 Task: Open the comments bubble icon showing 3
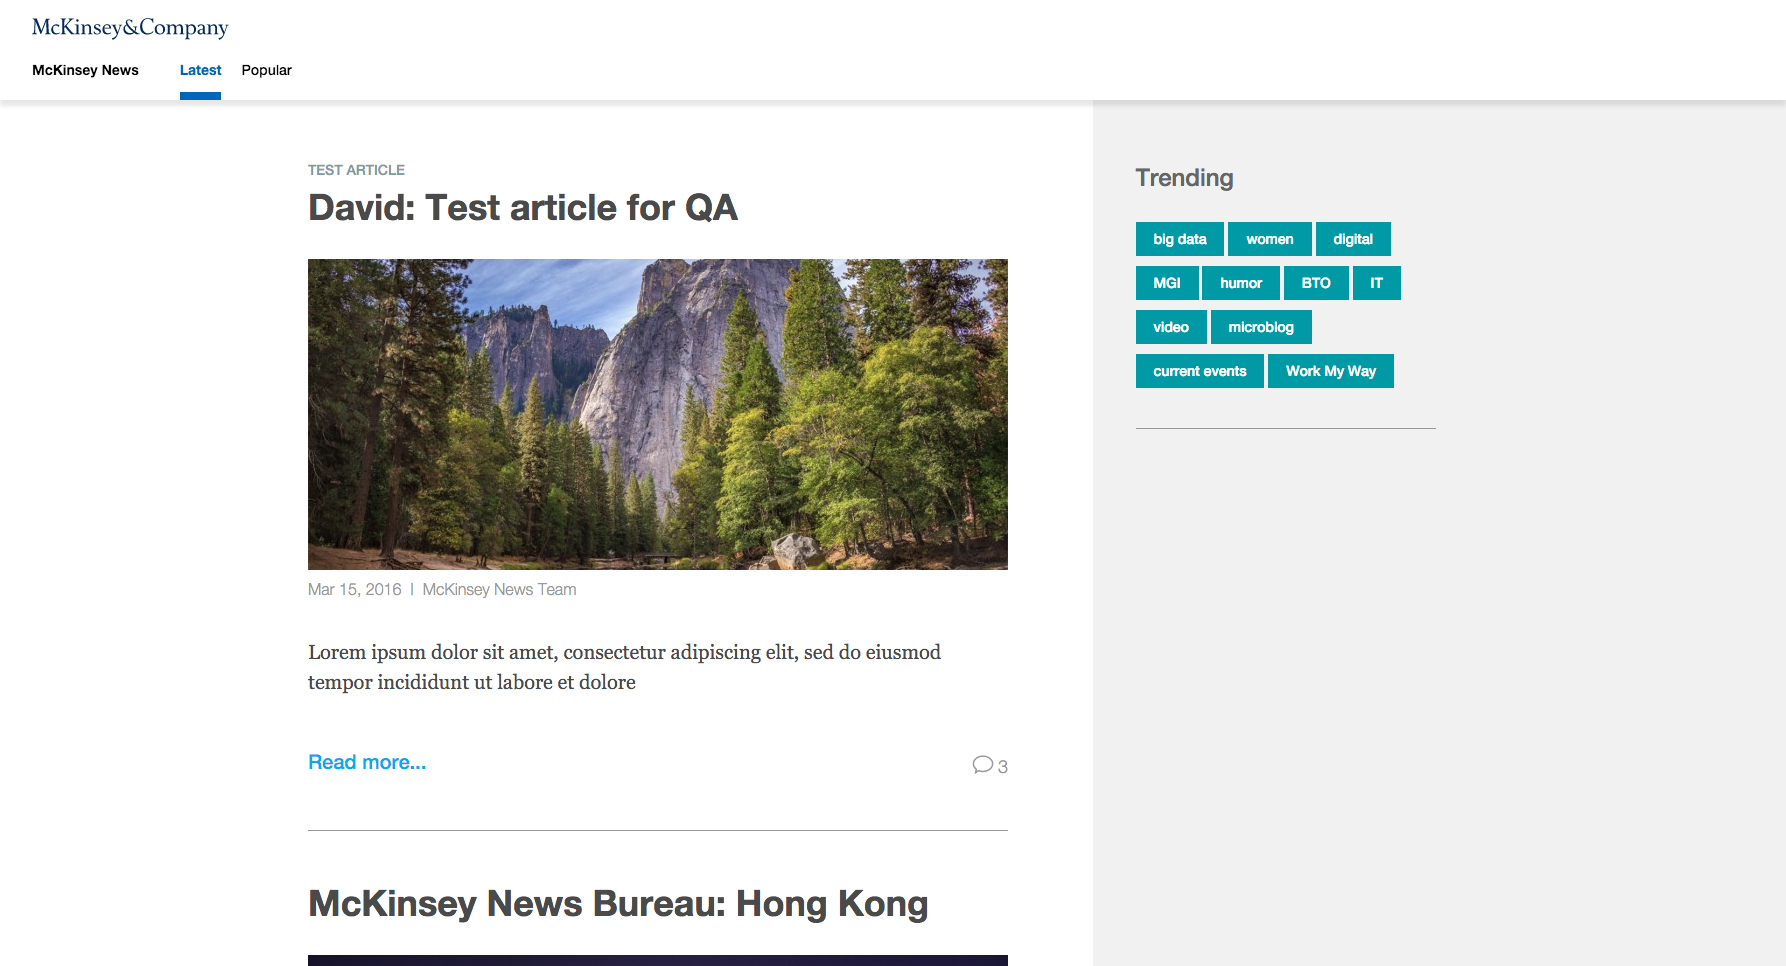989,765
